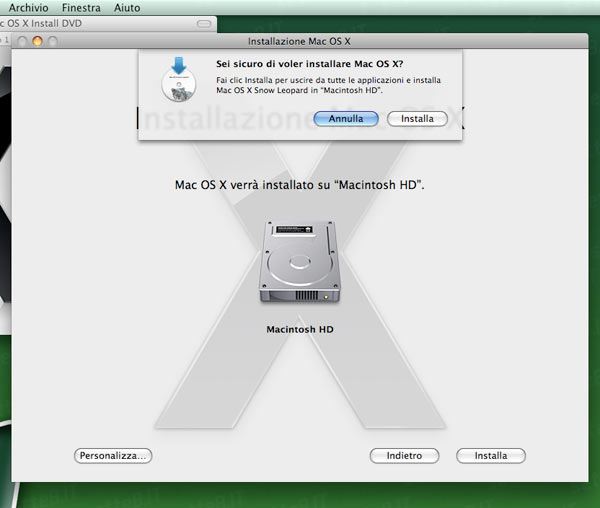Click the bottom Installa button of the window
This screenshot has height=508, width=600.
coord(491,456)
